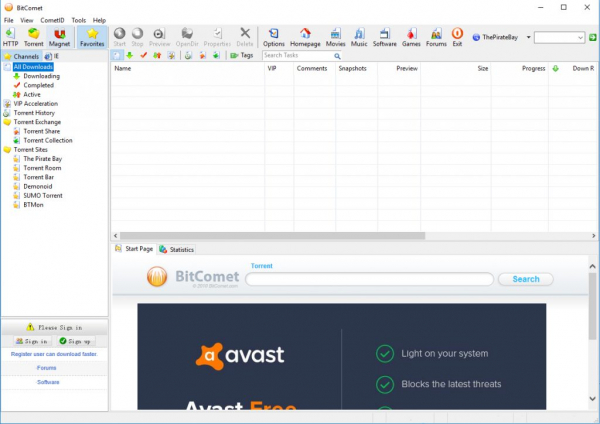The height and width of the screenshot is (424, 600).
Task: Click the start page vertical scrollbar thumb
Action: (x=592, y=306)
